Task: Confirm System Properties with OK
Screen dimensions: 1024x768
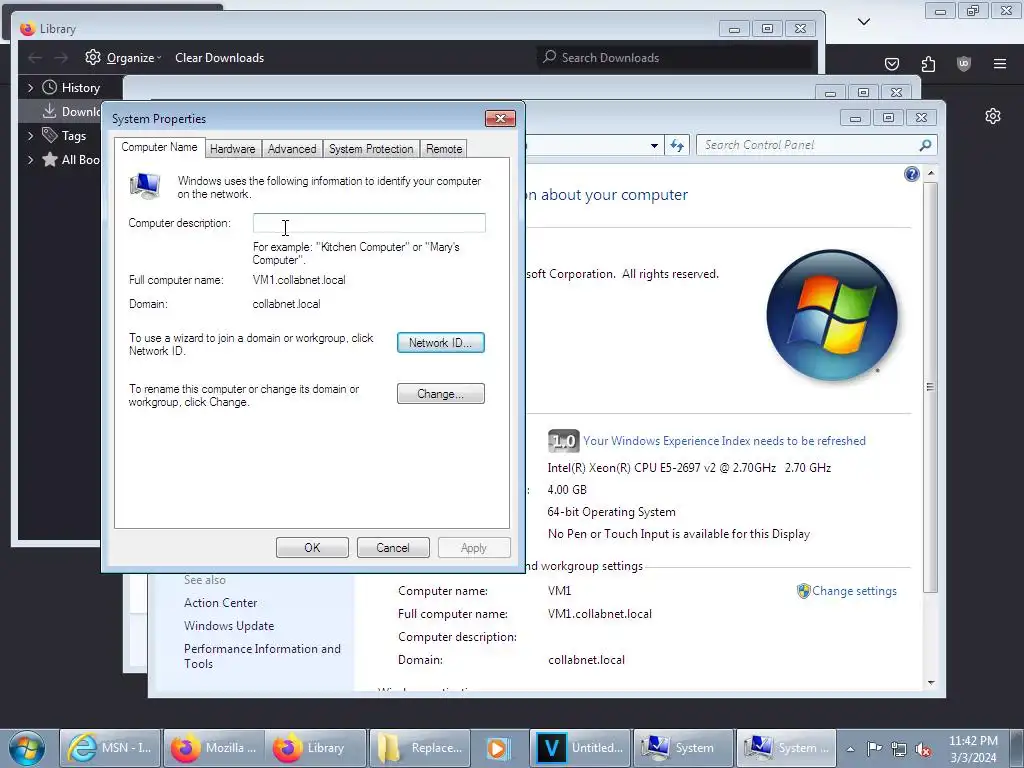Action: click(x=312, y=548)
